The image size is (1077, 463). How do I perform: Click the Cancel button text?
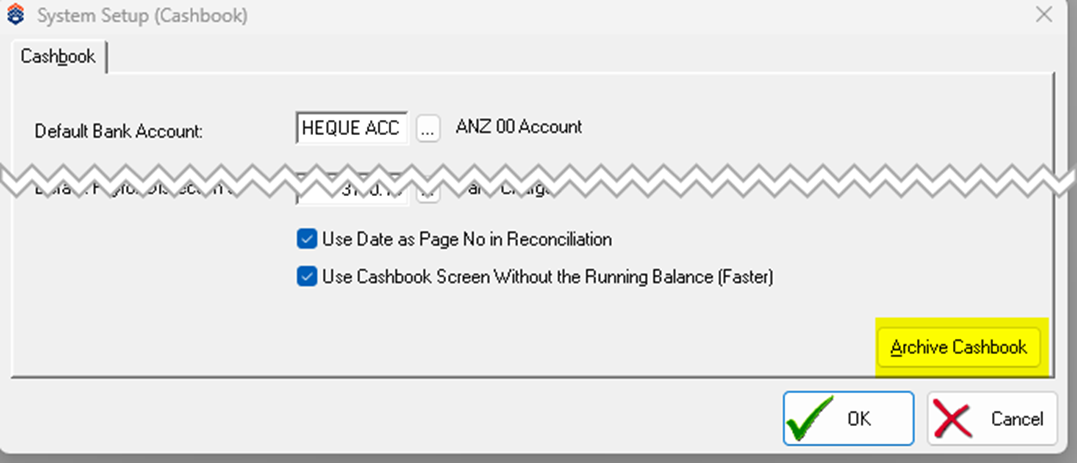pyautogui.click(x=1017, y=419)
